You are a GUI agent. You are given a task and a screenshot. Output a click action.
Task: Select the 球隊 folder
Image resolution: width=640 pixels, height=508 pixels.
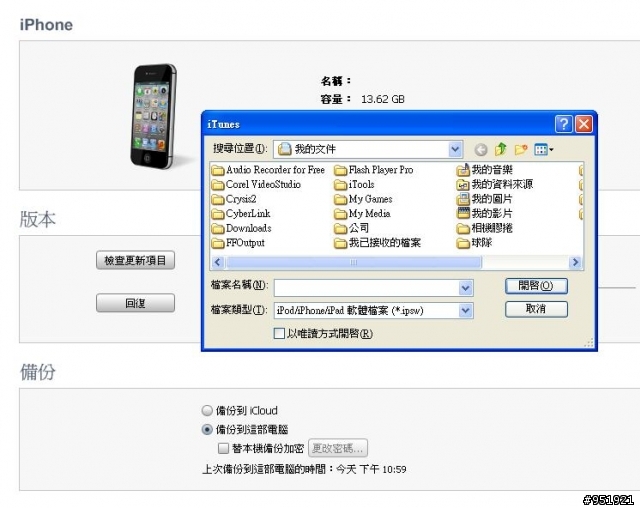474,243
